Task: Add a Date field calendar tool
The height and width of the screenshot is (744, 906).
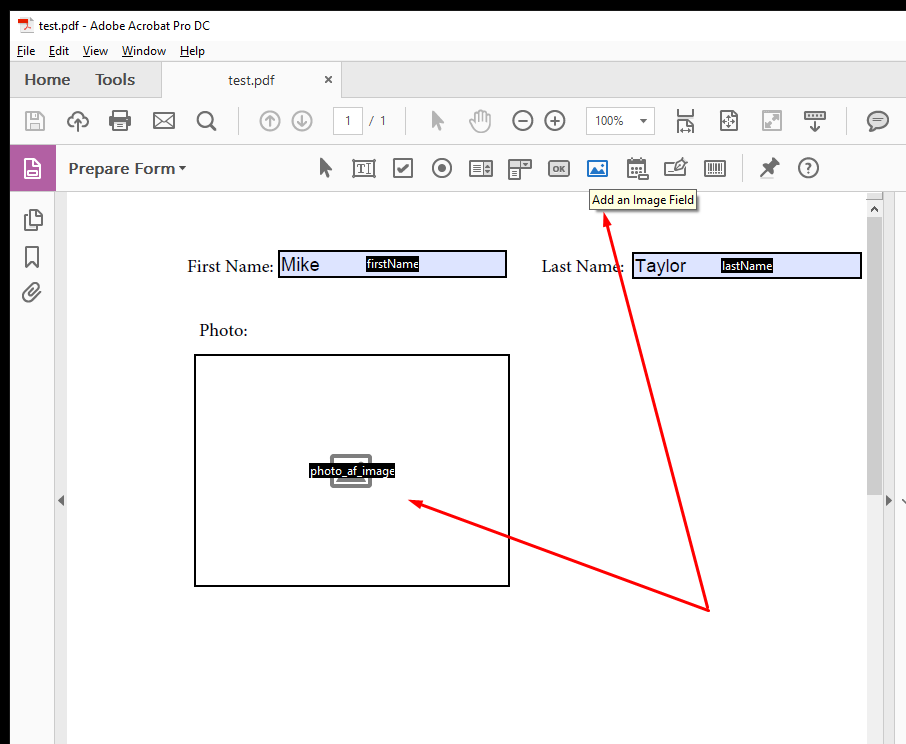Action: (637, 169)
